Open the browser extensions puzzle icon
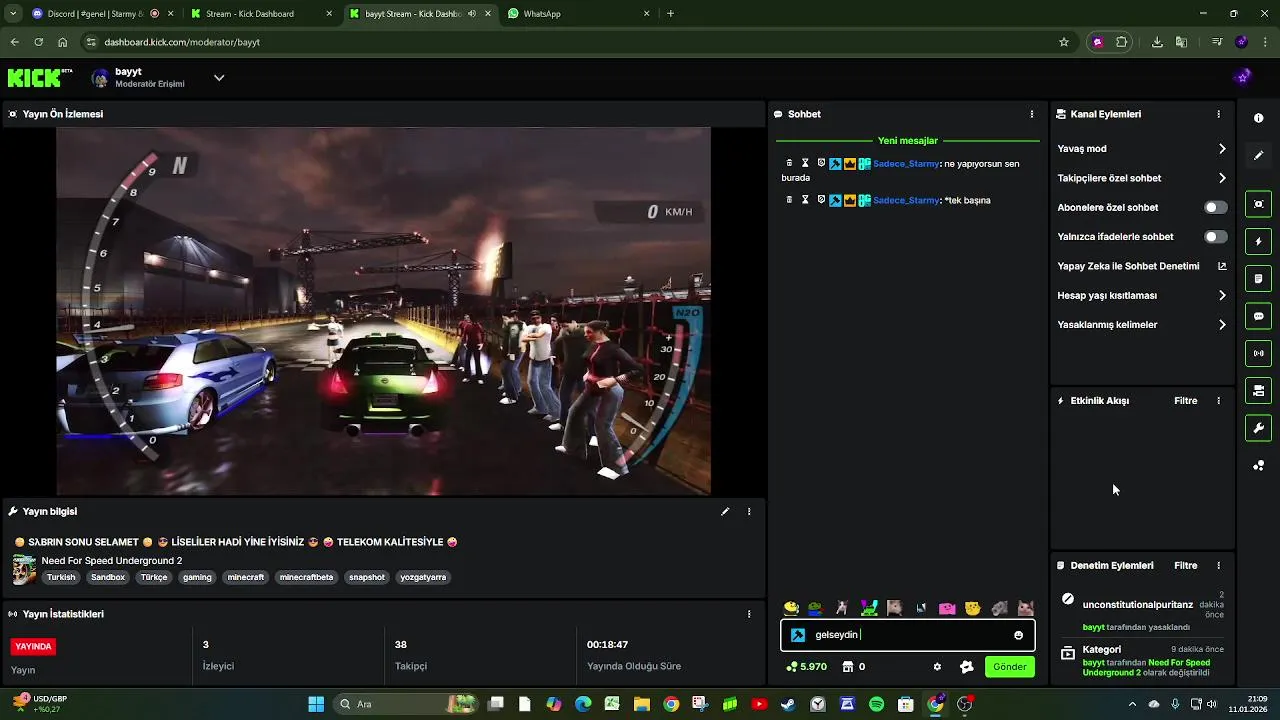The image size is (1280, 720). [1121, 42]
